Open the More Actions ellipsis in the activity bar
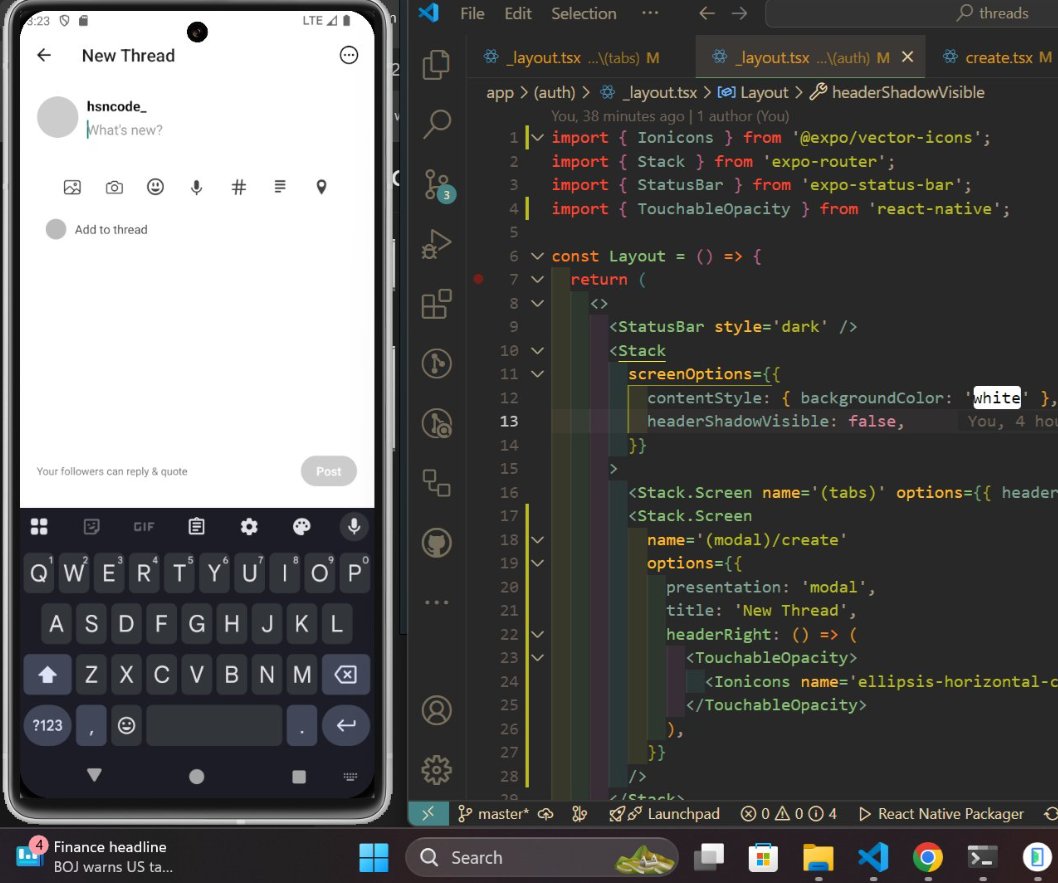 click(x=434, y=601)
